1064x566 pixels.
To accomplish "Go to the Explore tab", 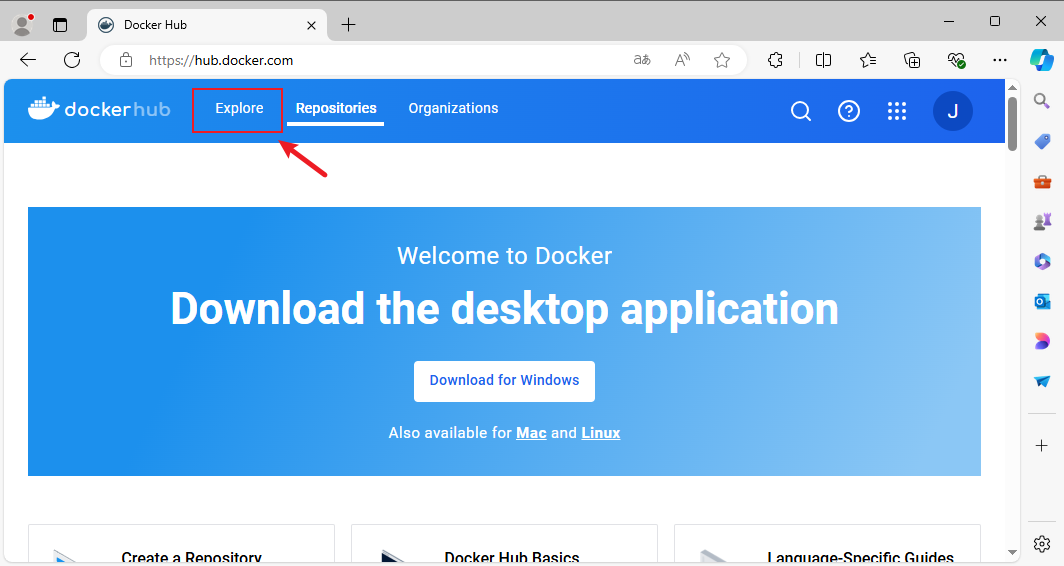I will 239,109.
